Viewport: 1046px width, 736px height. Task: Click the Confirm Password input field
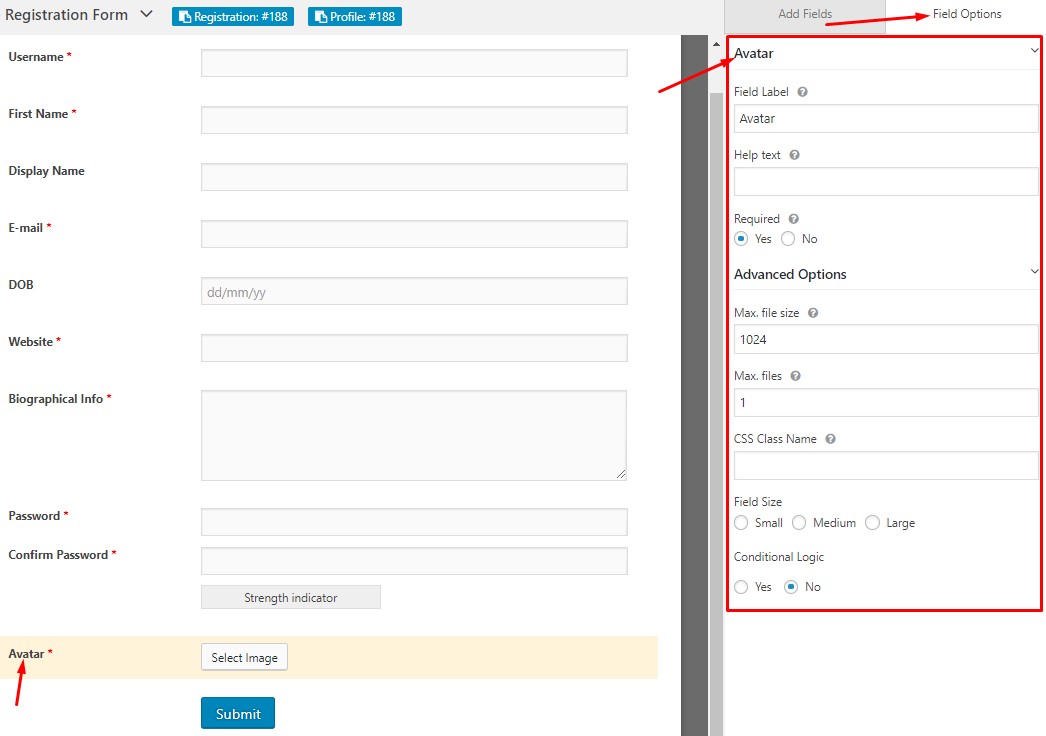[414, 561]
